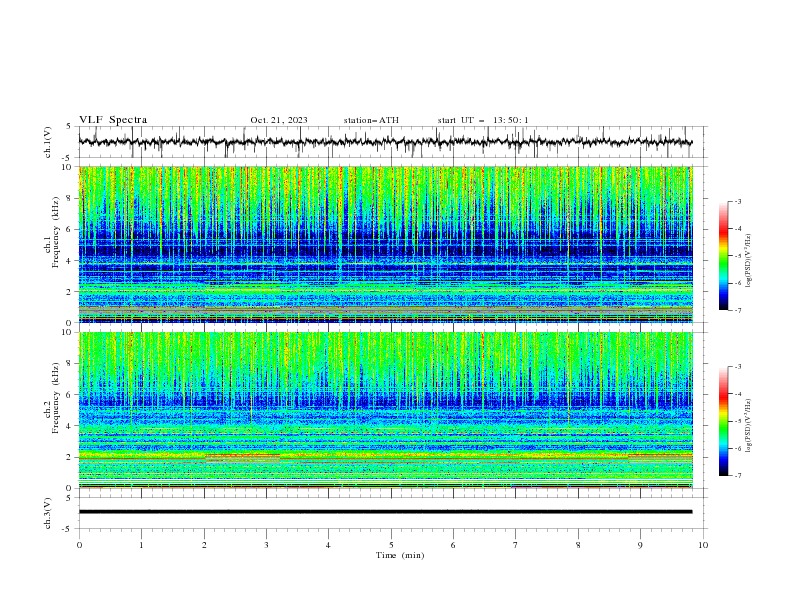The width and height of the screenshot is (792, 612).
Task: Click the "7" minute tick label
Action: coord(516,545)
